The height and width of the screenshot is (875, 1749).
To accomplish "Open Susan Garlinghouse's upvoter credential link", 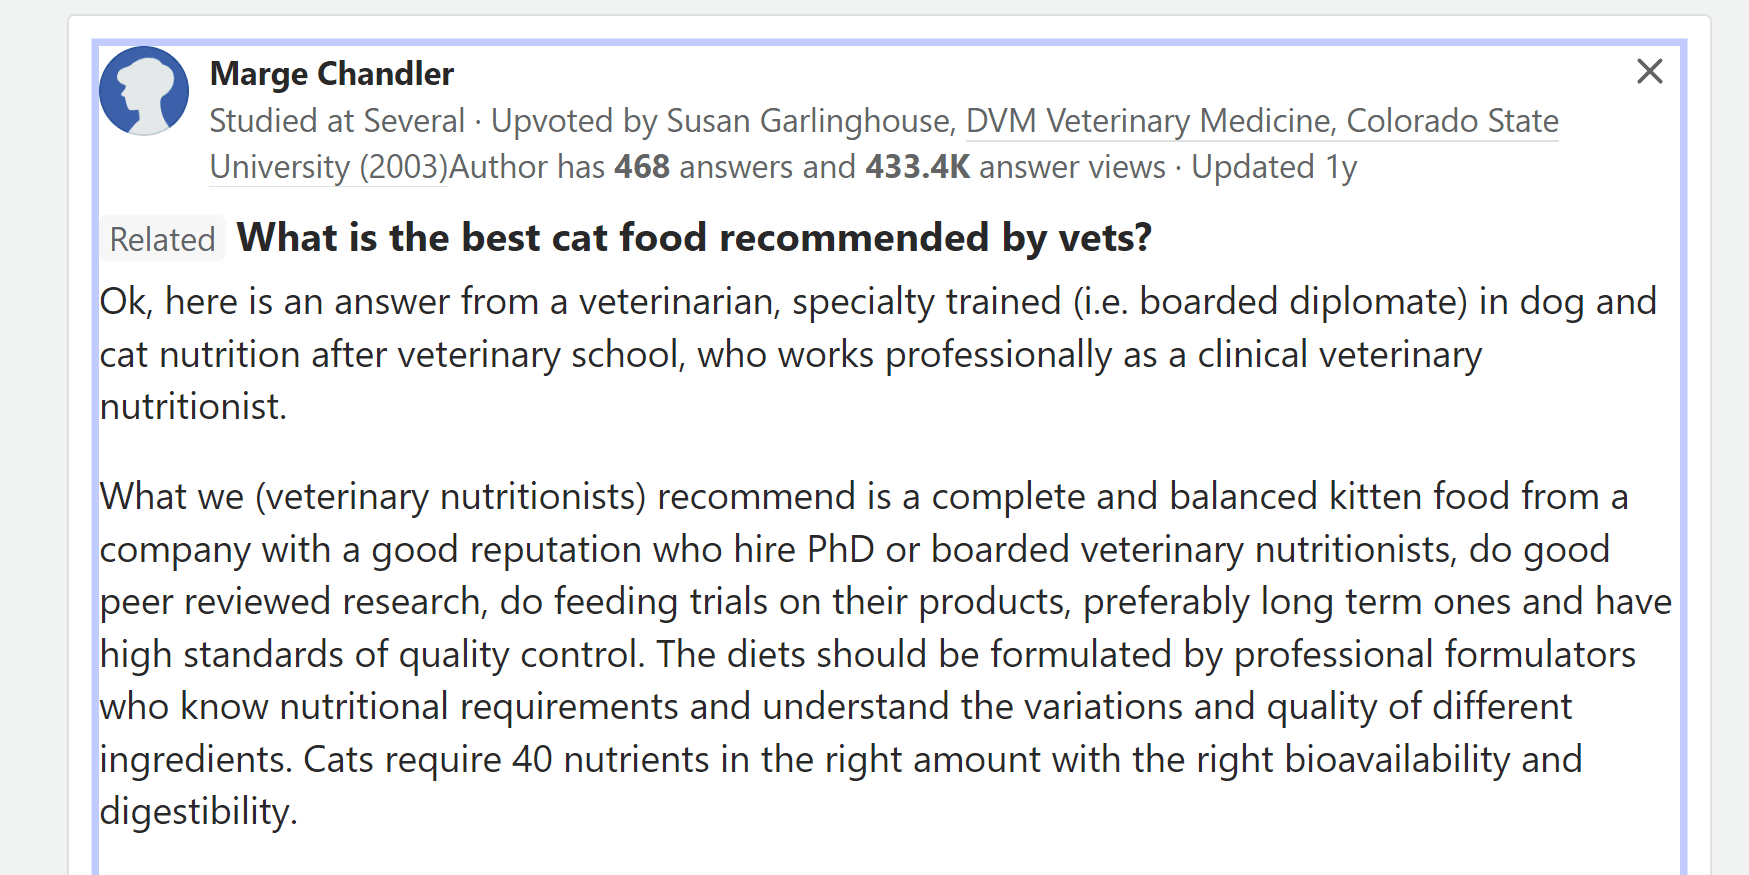I will point(1111,121).
